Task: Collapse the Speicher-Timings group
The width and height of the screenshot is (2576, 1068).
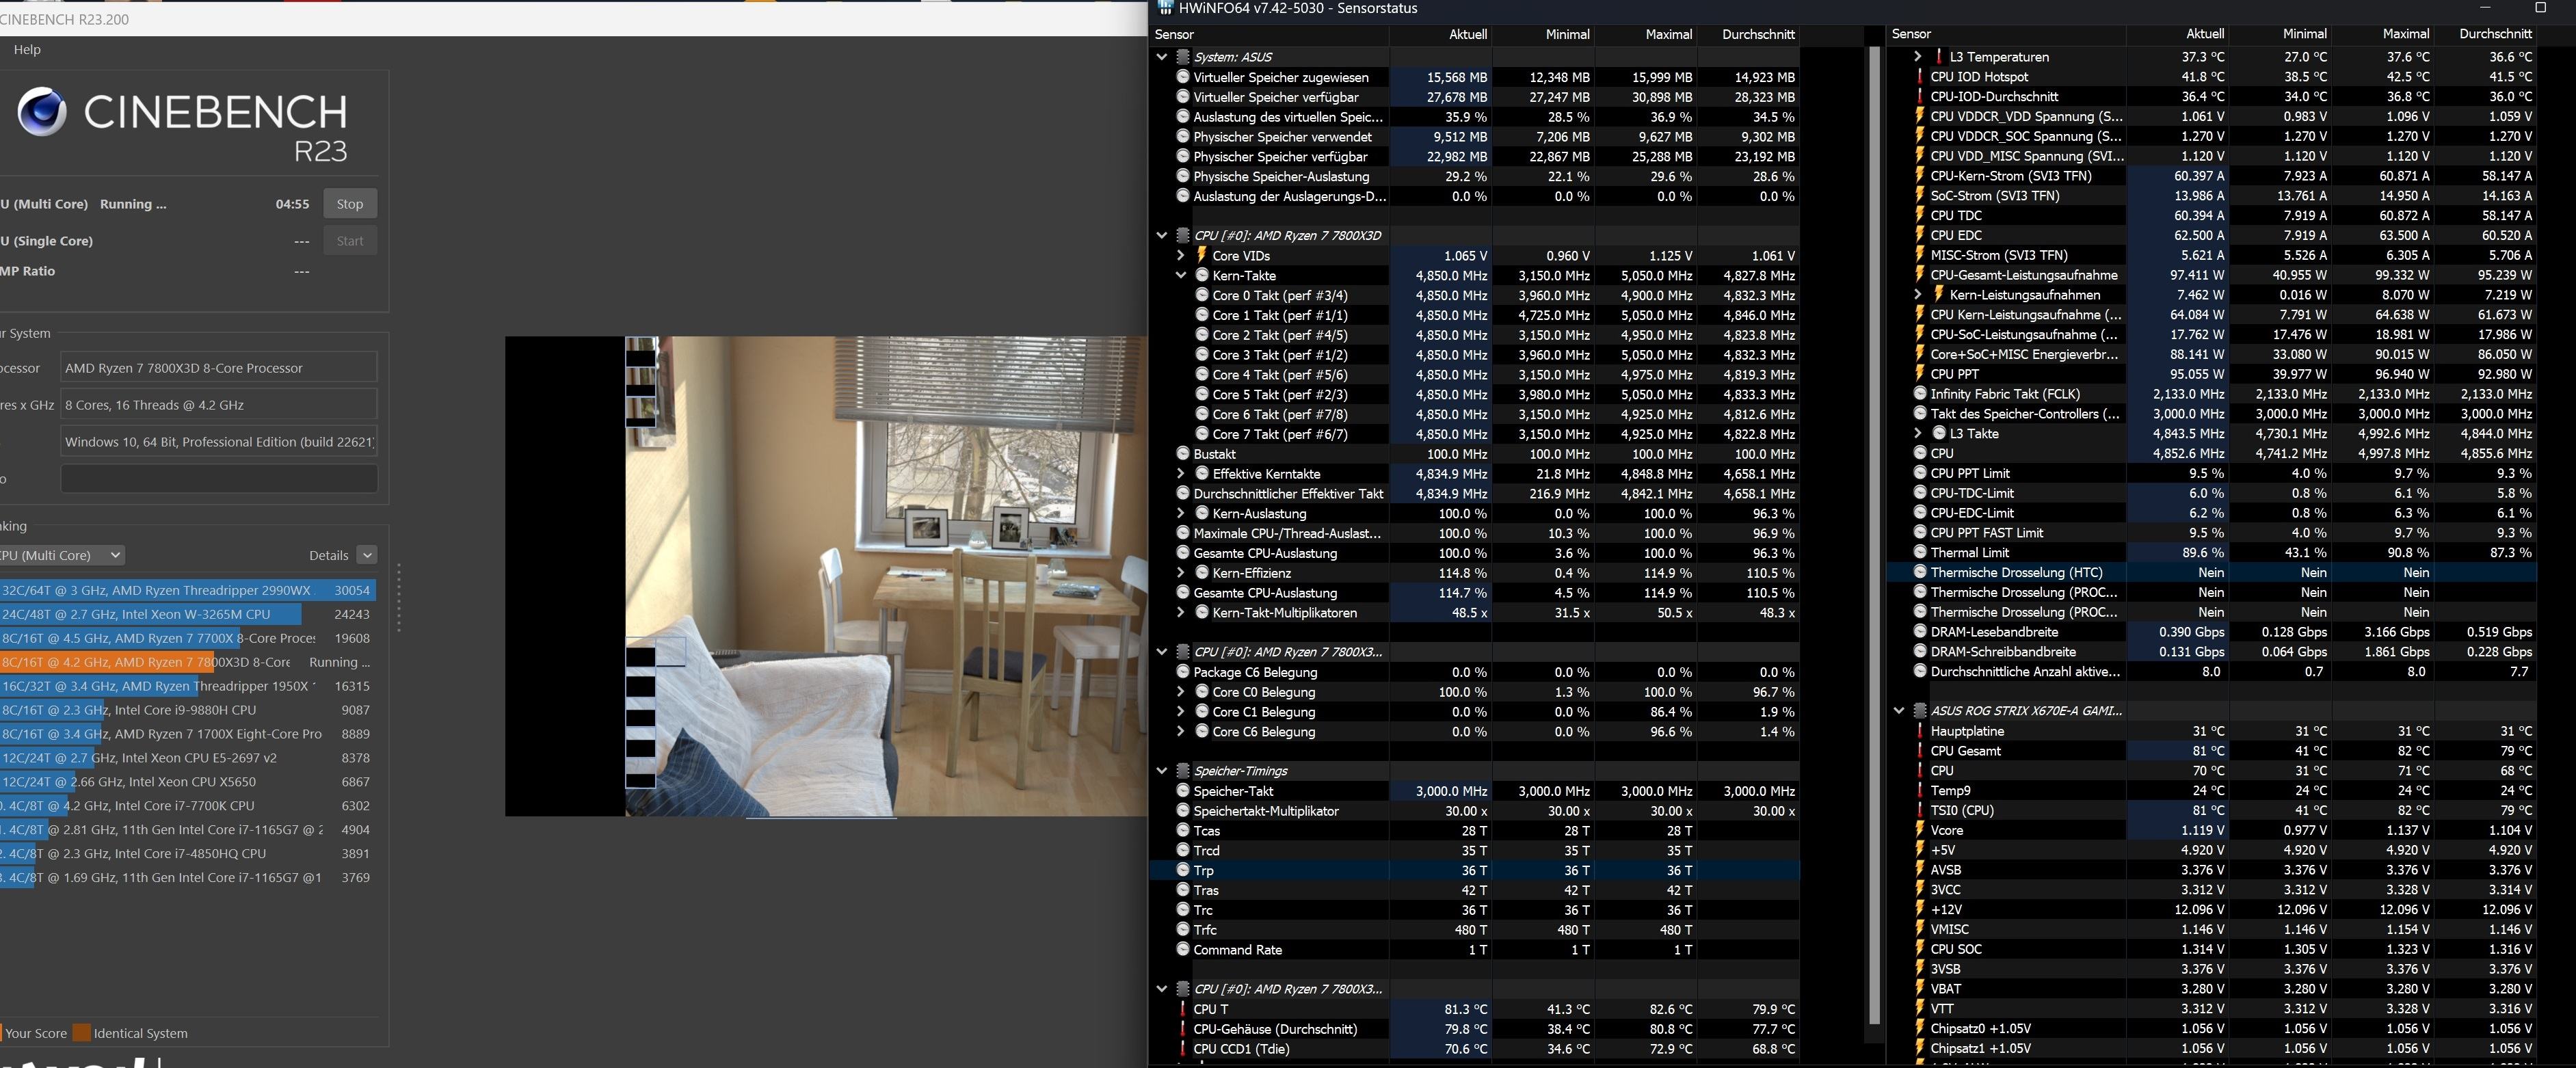Action: (x=1161, y=771)
